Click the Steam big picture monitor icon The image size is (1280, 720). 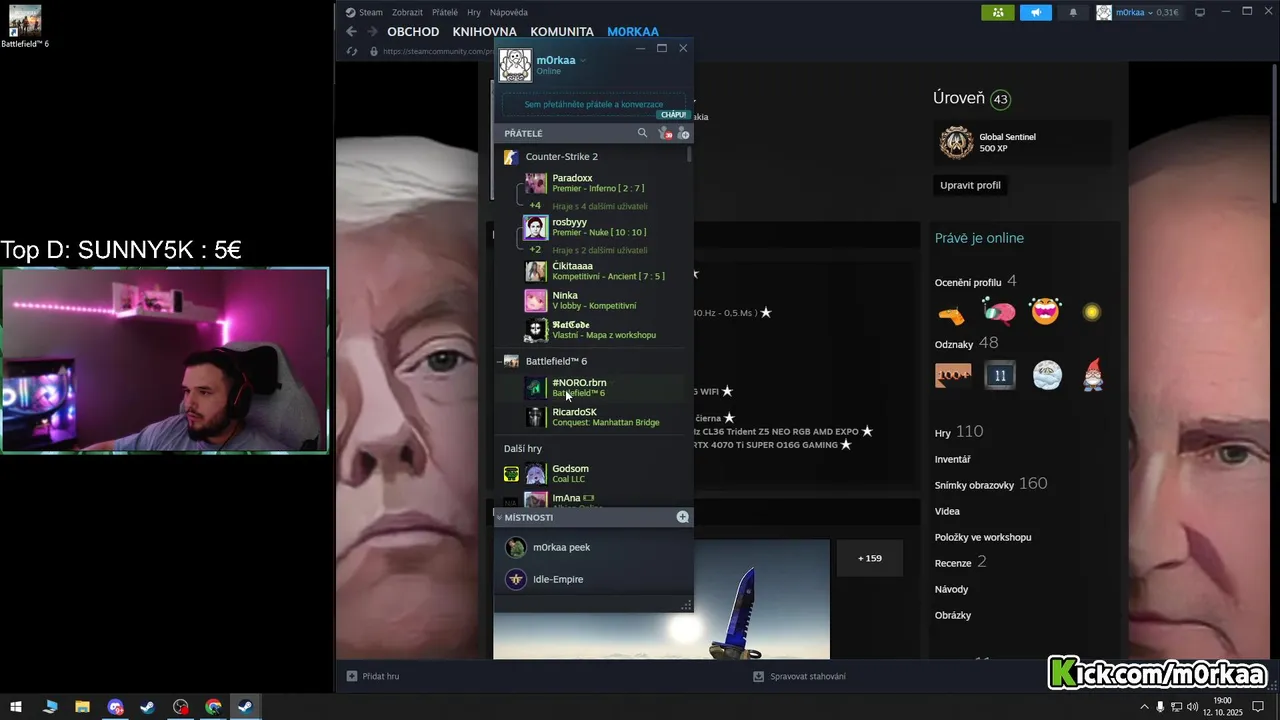click(x=1200, y=12)
